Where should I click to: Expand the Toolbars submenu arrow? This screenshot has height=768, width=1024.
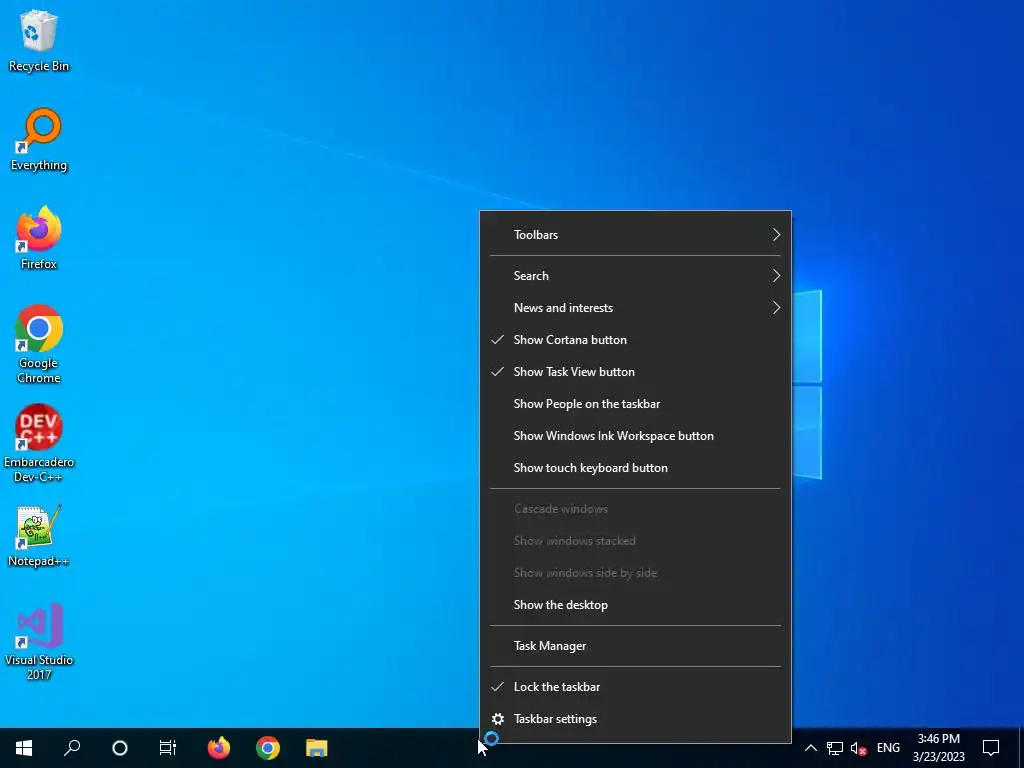pos(776,234)
